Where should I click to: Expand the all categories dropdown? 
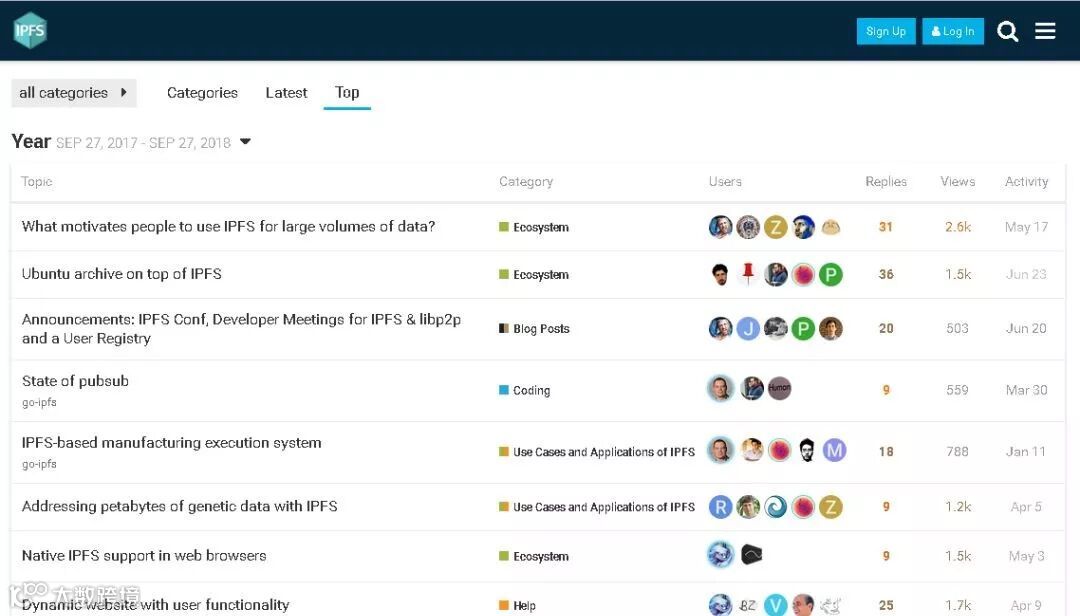74,92
